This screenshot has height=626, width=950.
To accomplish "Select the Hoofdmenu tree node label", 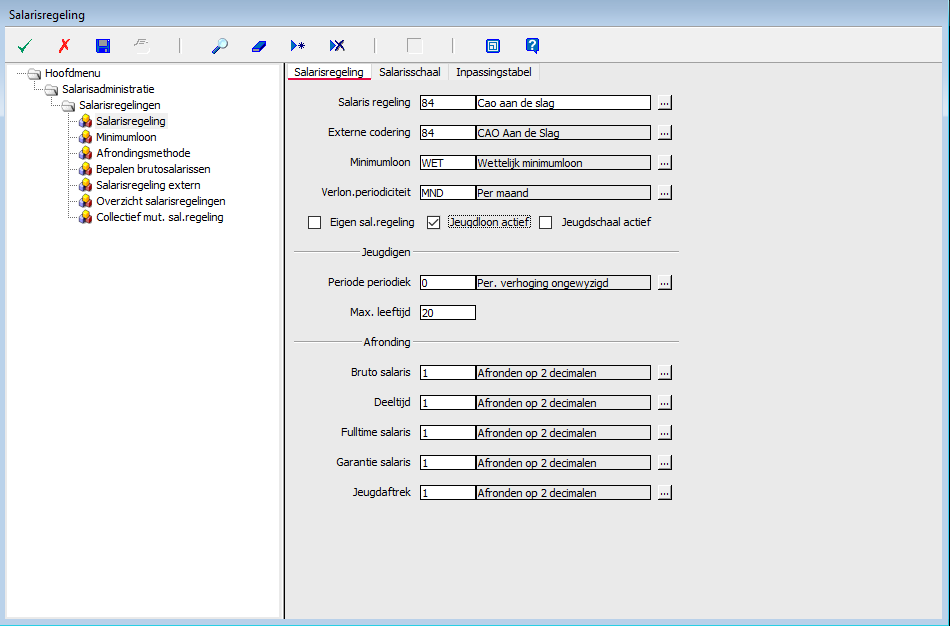I will pos(73,73).
